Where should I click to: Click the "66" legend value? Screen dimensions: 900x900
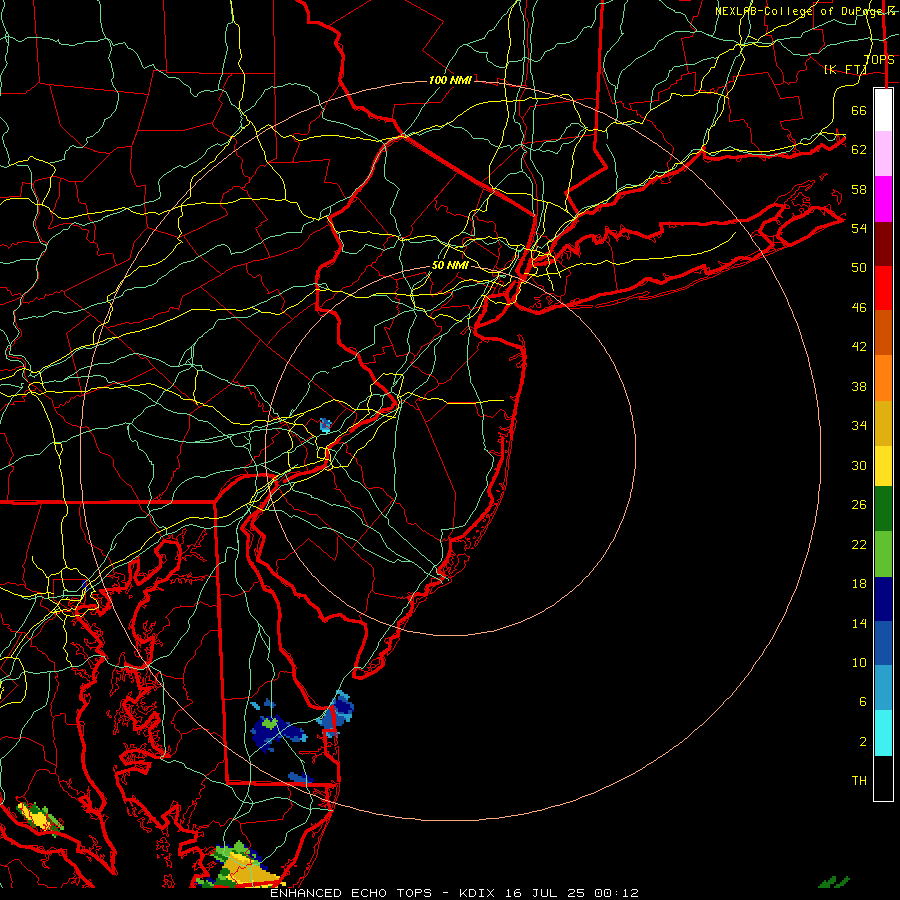(859, 110)
